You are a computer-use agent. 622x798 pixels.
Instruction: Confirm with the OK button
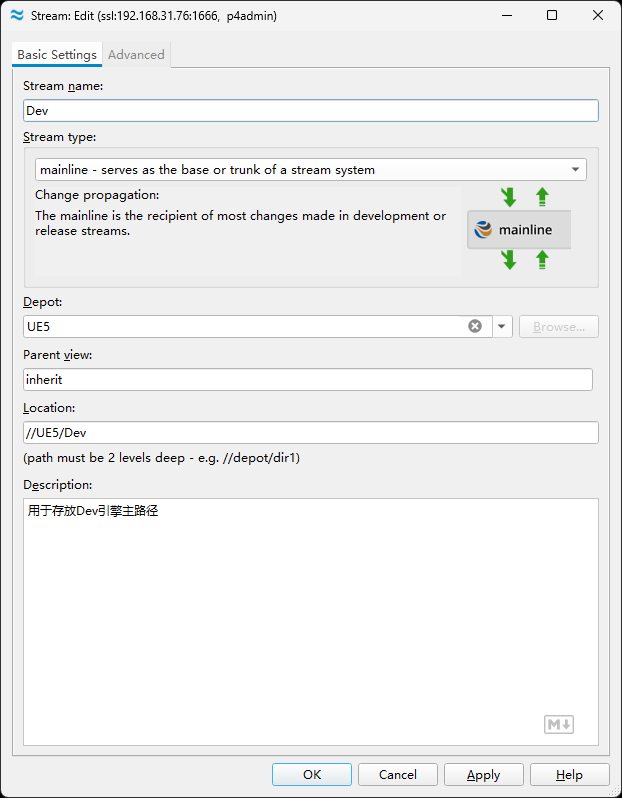(x=312, y=775)
